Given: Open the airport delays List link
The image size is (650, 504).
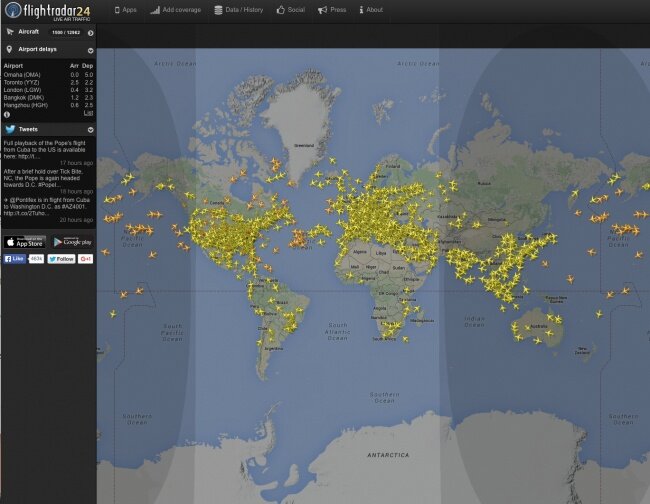Looking at the screenshot, I should [88, 113].
